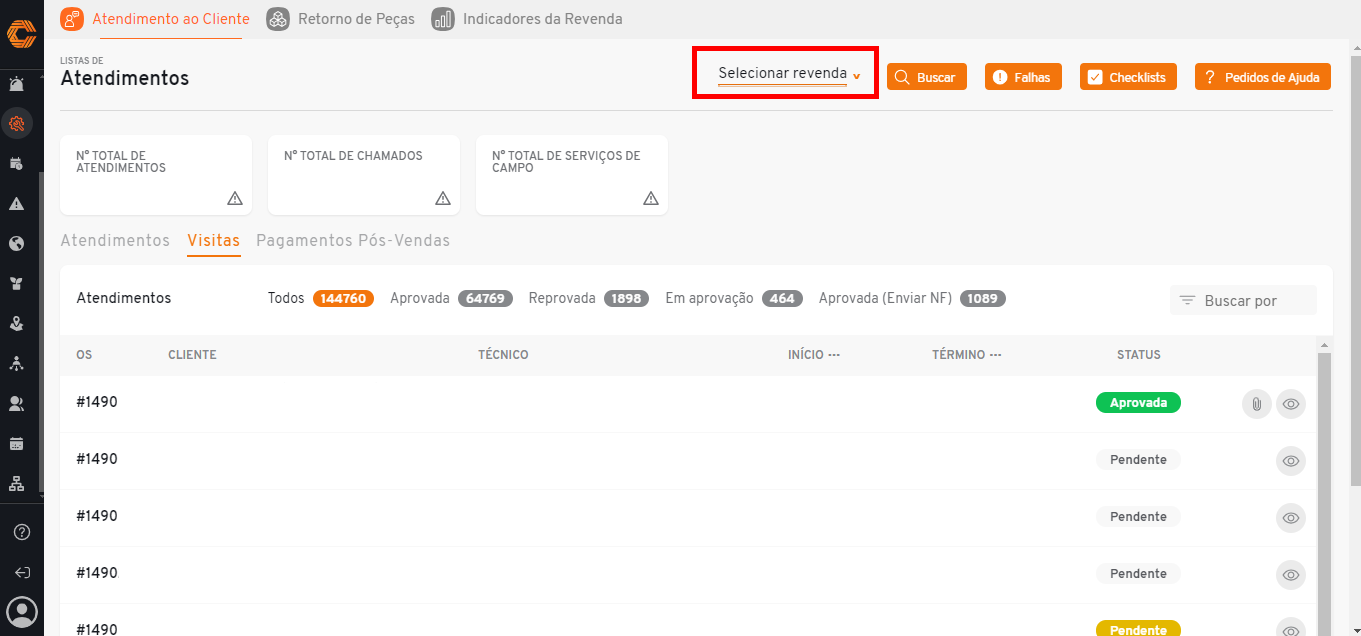Click the Nº TOTAL DE CHAMADOS card
This screenshot has height=636, width=1361.
click(x=364, y=175)
